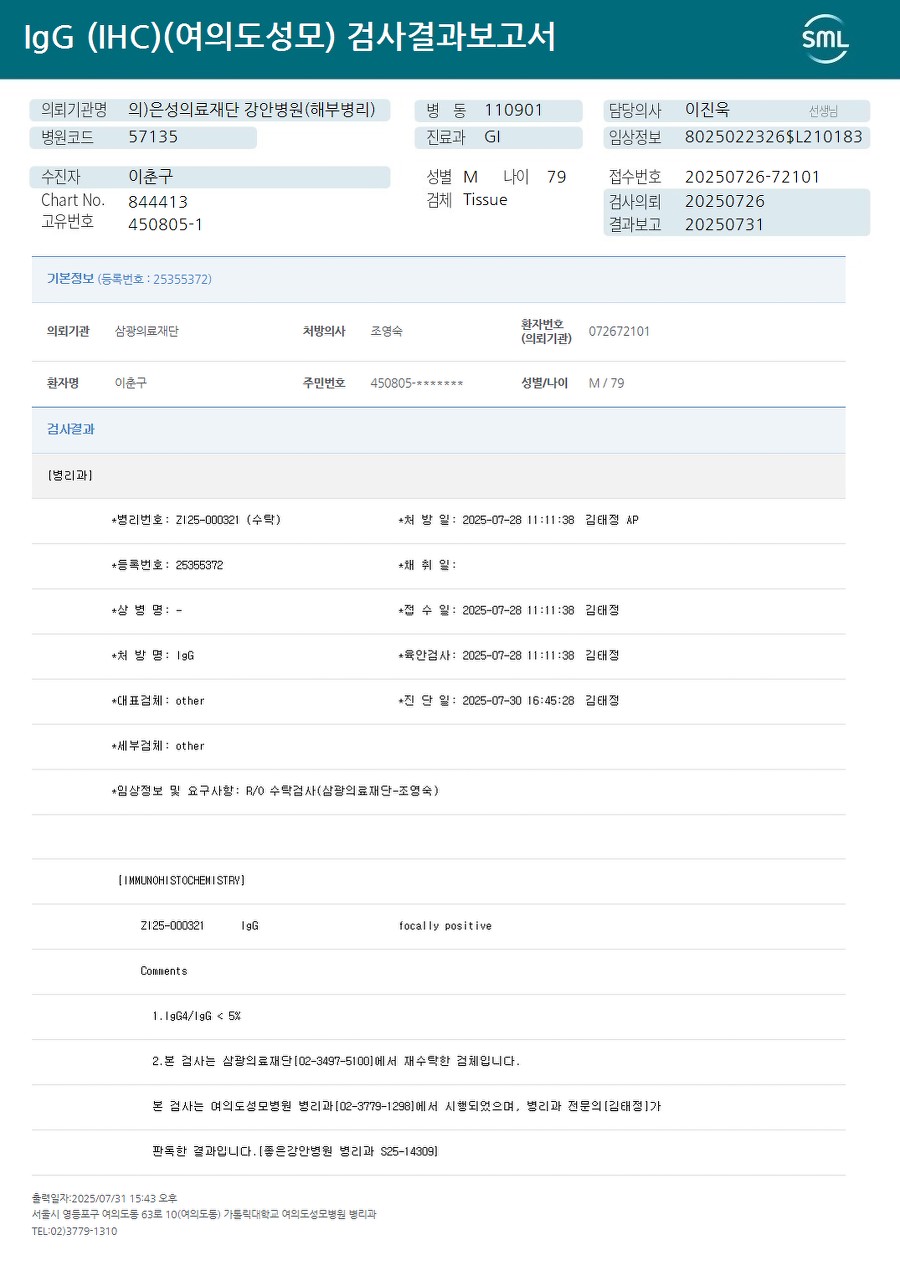Click comment '1.IgG4/IgG < 5%'
Image resolution: width=900 pixels, height=1271 pixels.
196,1016
